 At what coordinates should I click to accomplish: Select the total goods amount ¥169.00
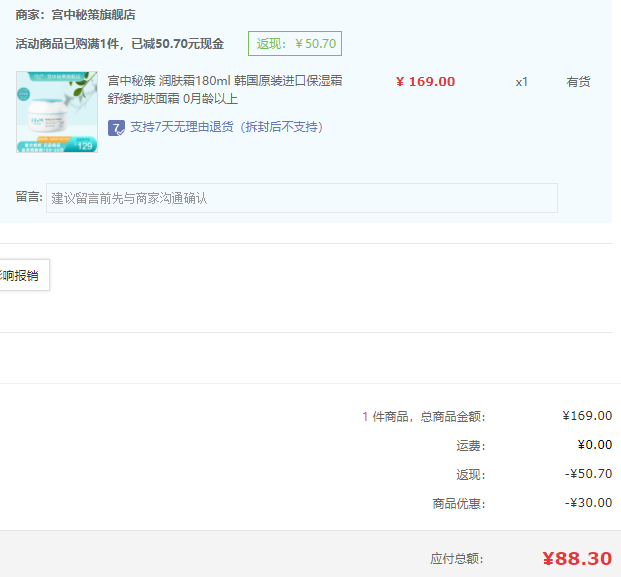coord(587,416)
